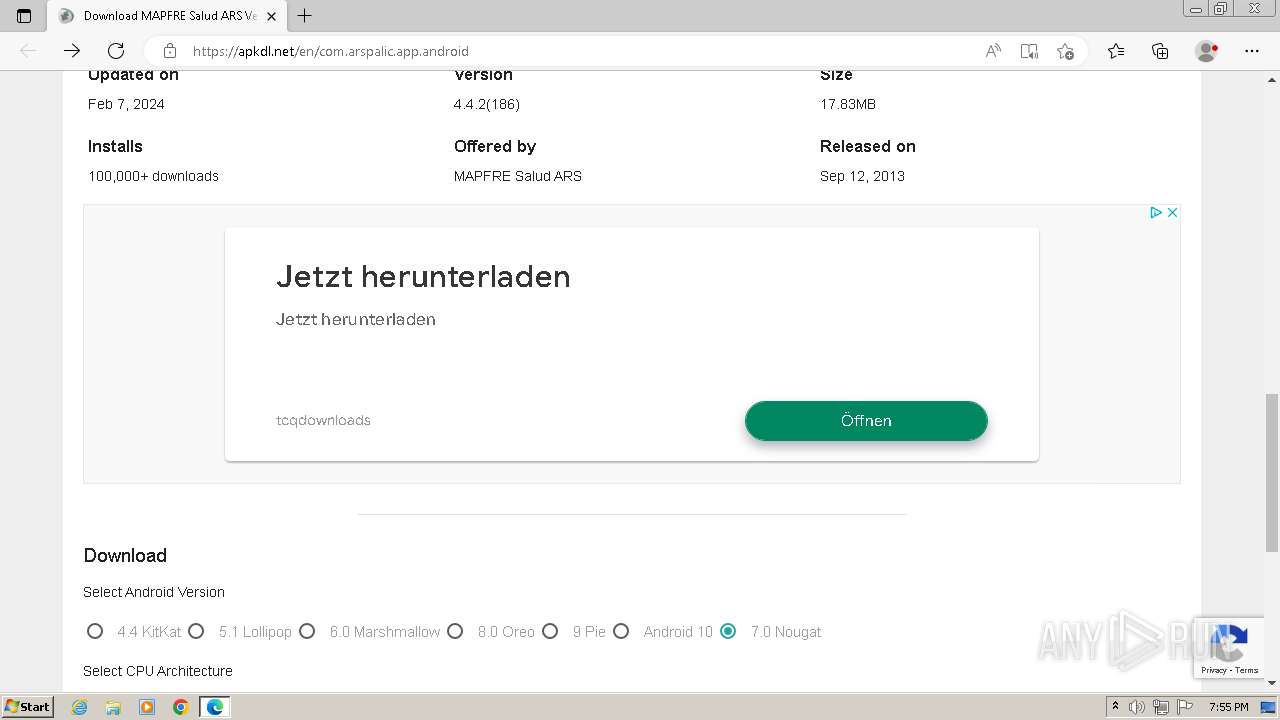The width and height of the screenshot is (1280, 720).
Task: Click the site lock icon in address bar
Action: tap(170, 51)
